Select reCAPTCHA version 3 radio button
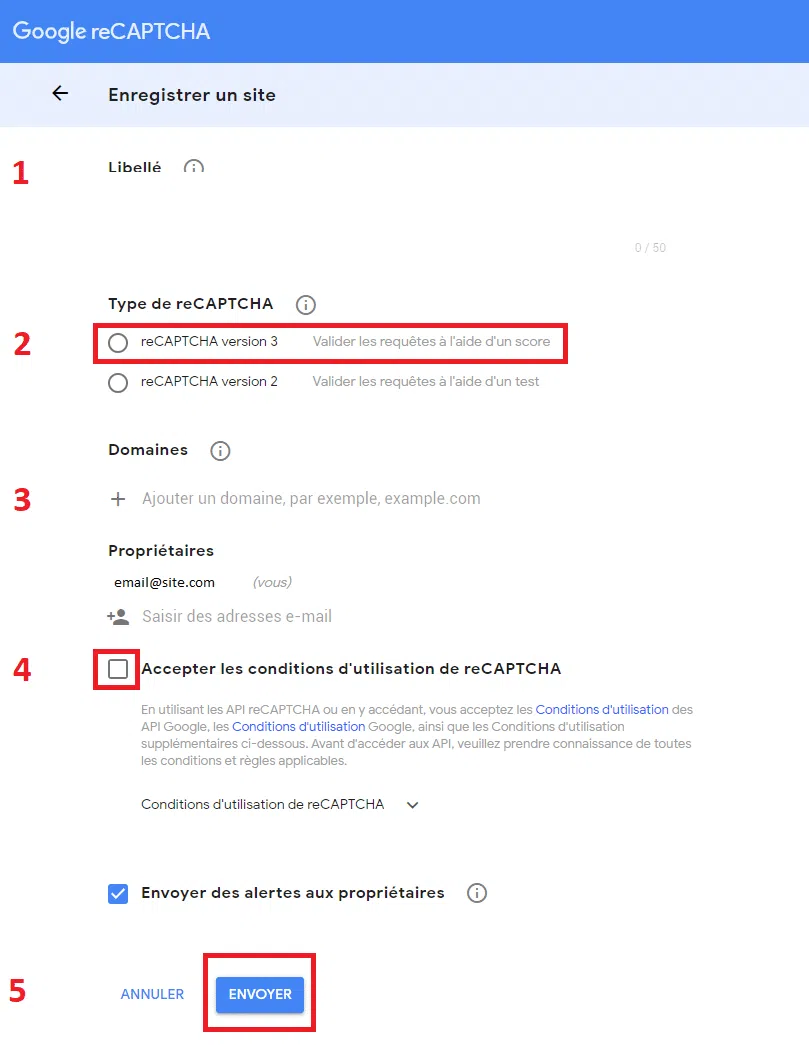The image size is (809, 1045). click(118, 343)
